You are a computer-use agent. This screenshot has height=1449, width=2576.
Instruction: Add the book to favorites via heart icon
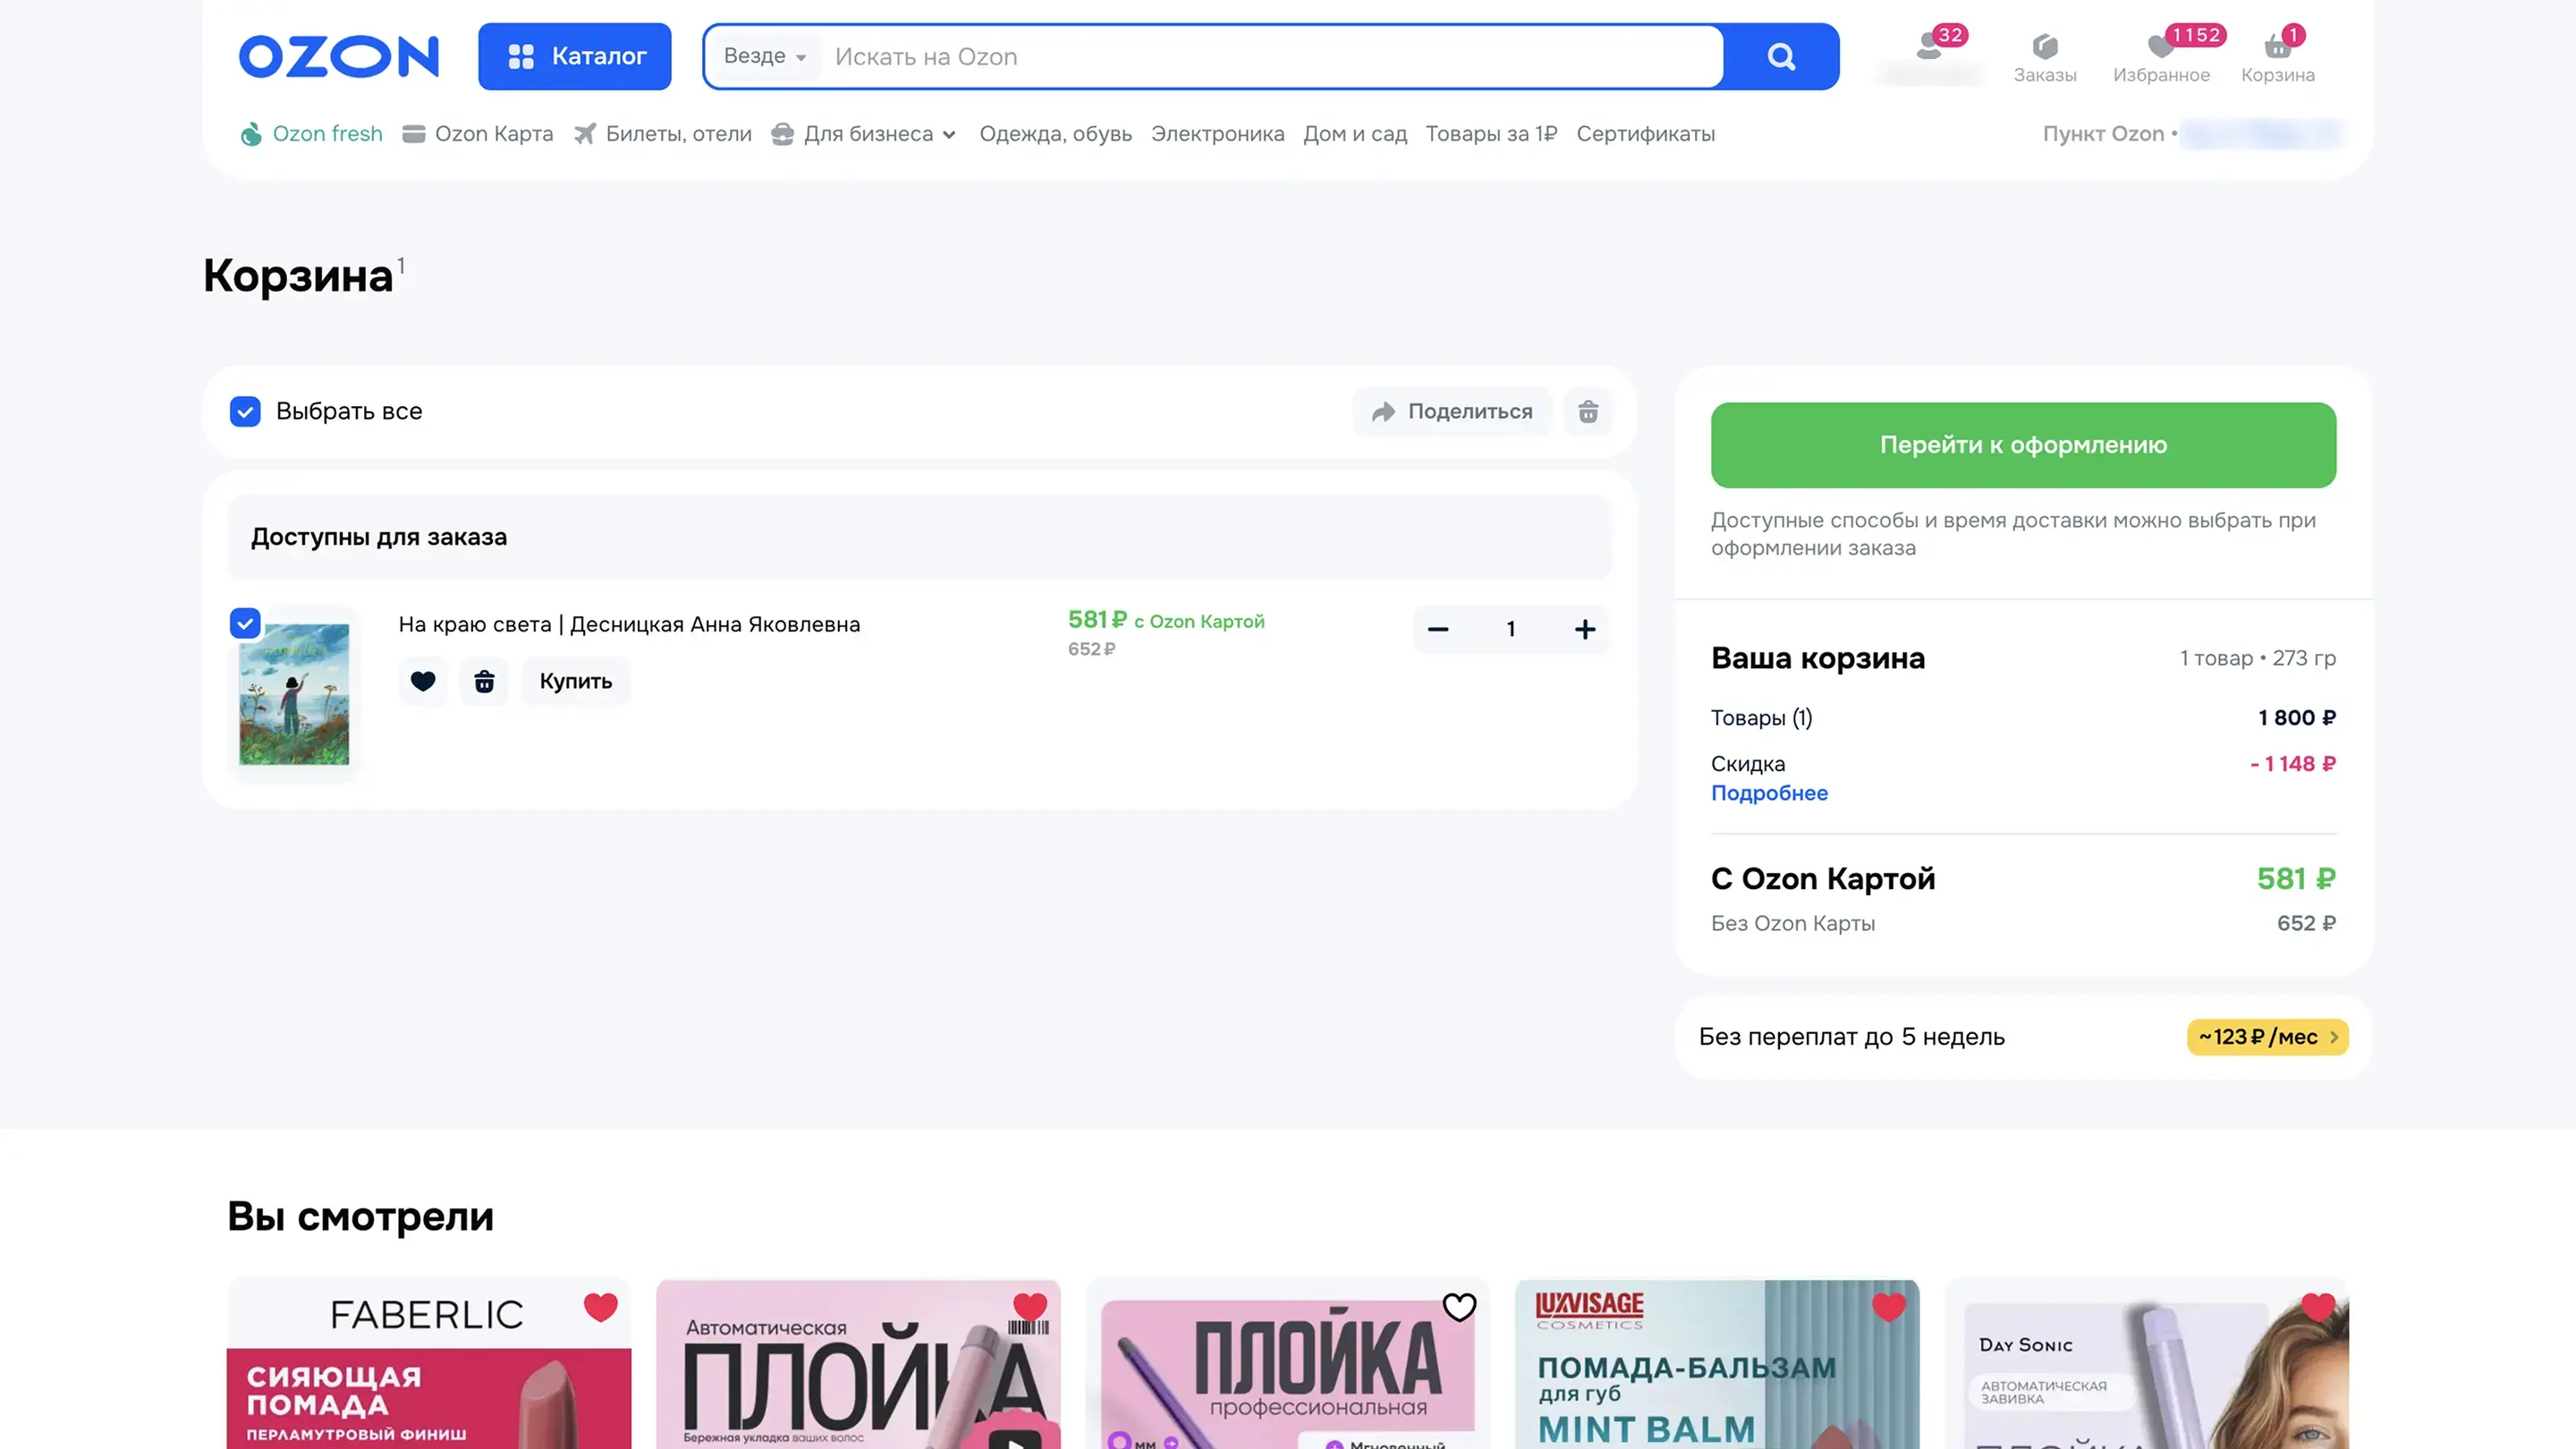point(423,681)
